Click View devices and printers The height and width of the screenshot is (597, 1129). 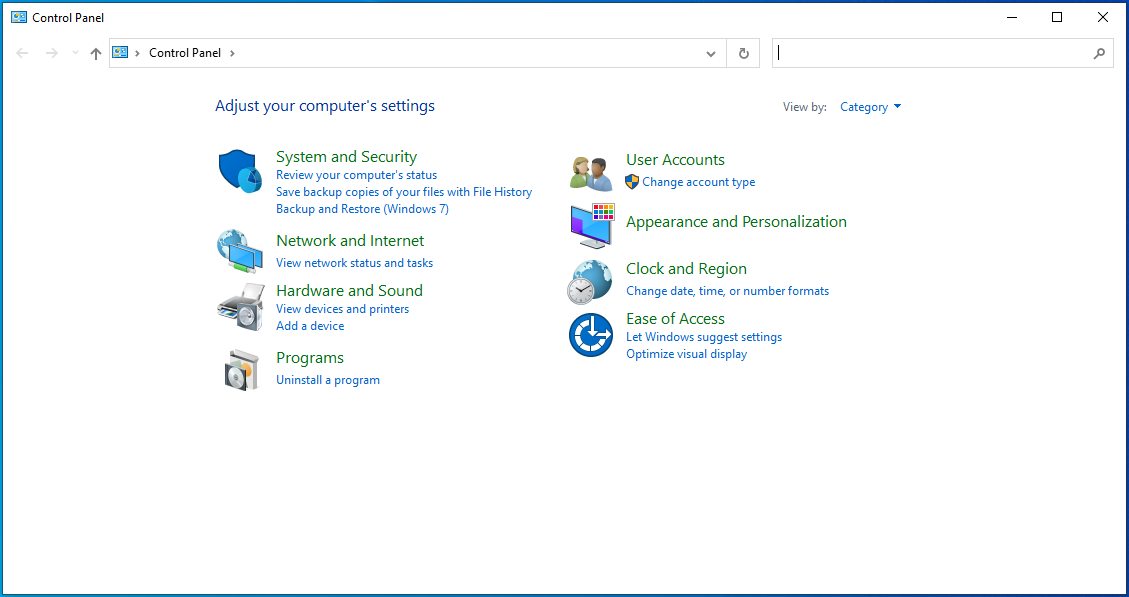[342, 308]
